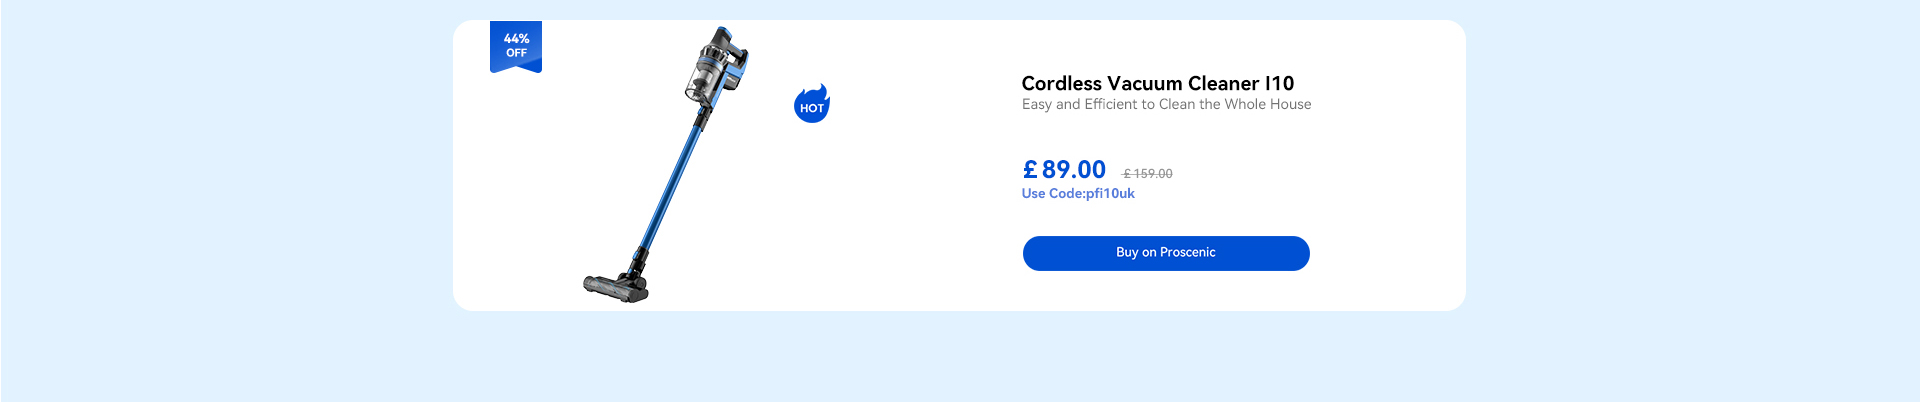The height and width of the screenshot is (402, 1920).
Task: Click the Use Code:pfi10uk promo text
Action: pyautogui.click(x=1078, y=194)
